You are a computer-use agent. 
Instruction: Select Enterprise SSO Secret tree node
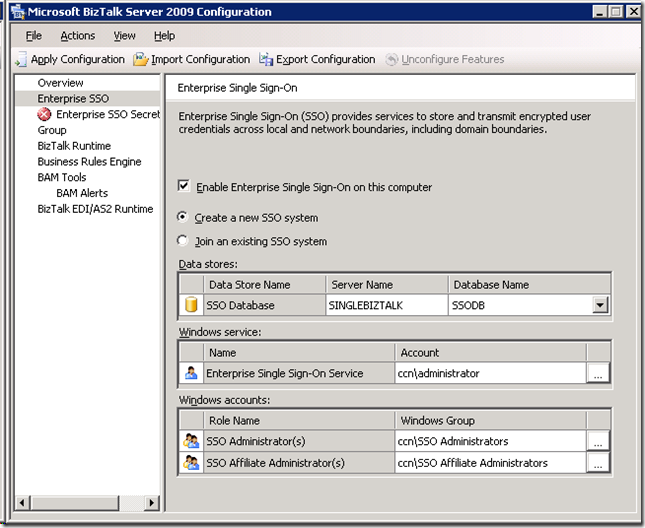pyautogui.click(x=108, y=114)
